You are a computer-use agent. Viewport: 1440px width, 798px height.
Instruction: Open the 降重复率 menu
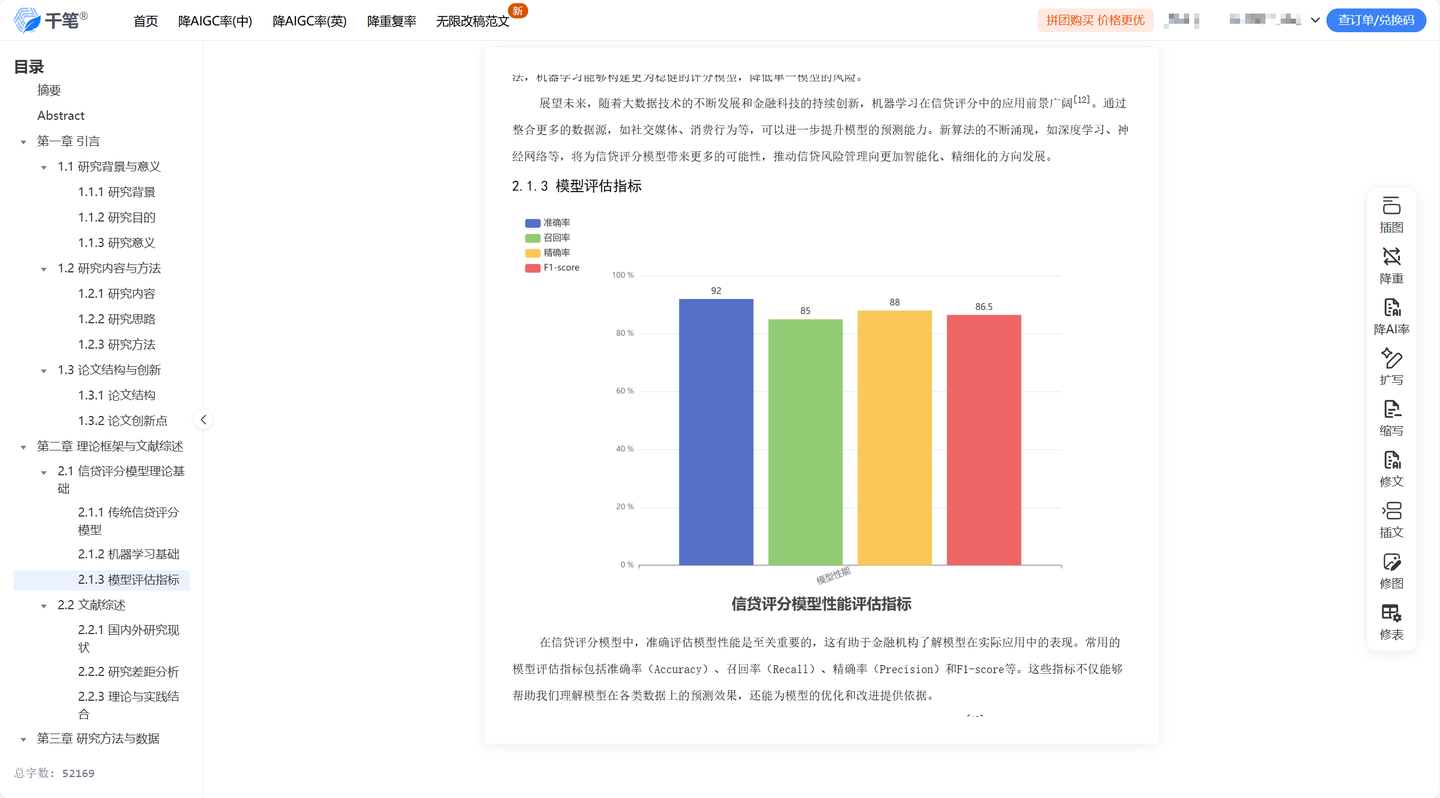(x=392, y=21)
